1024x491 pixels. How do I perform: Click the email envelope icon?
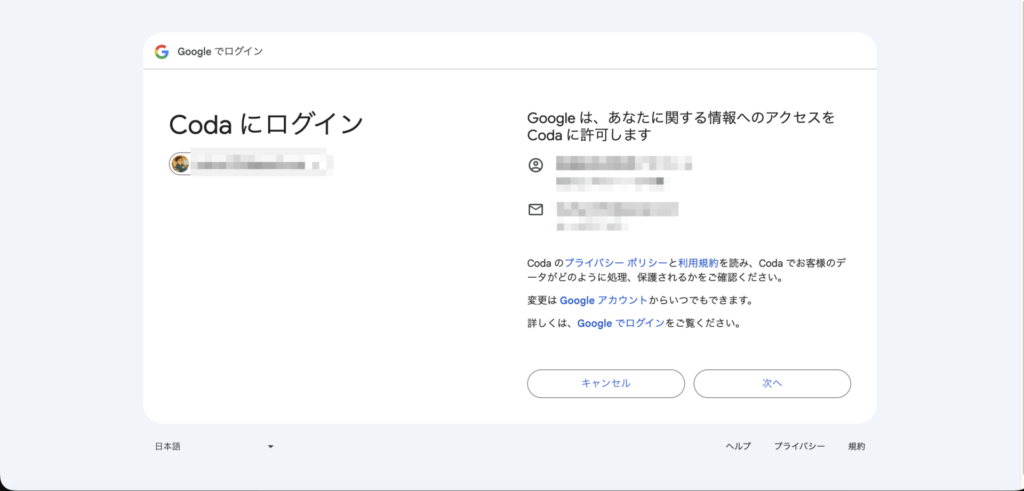[x=536, y=210]
